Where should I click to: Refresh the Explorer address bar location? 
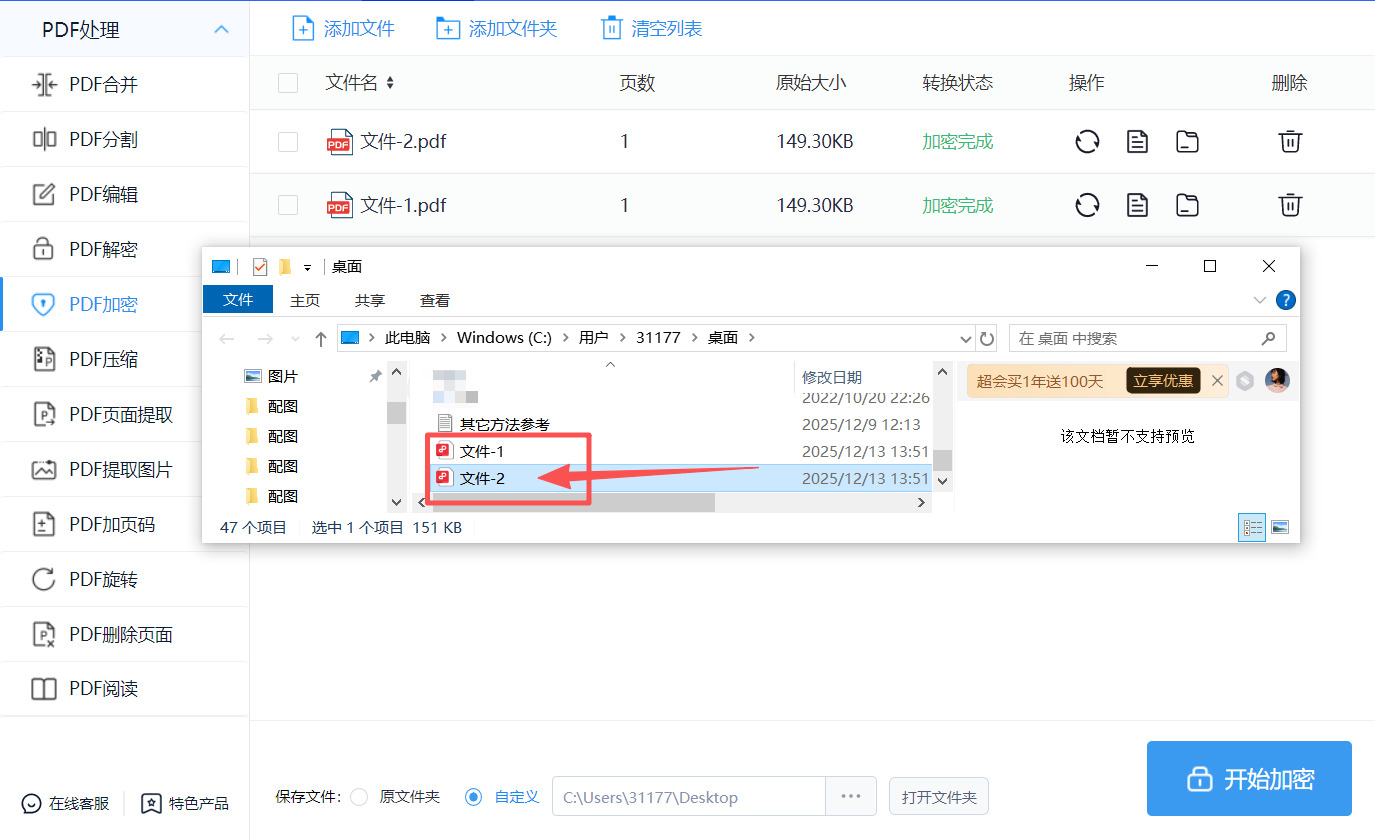pos(987,339)
